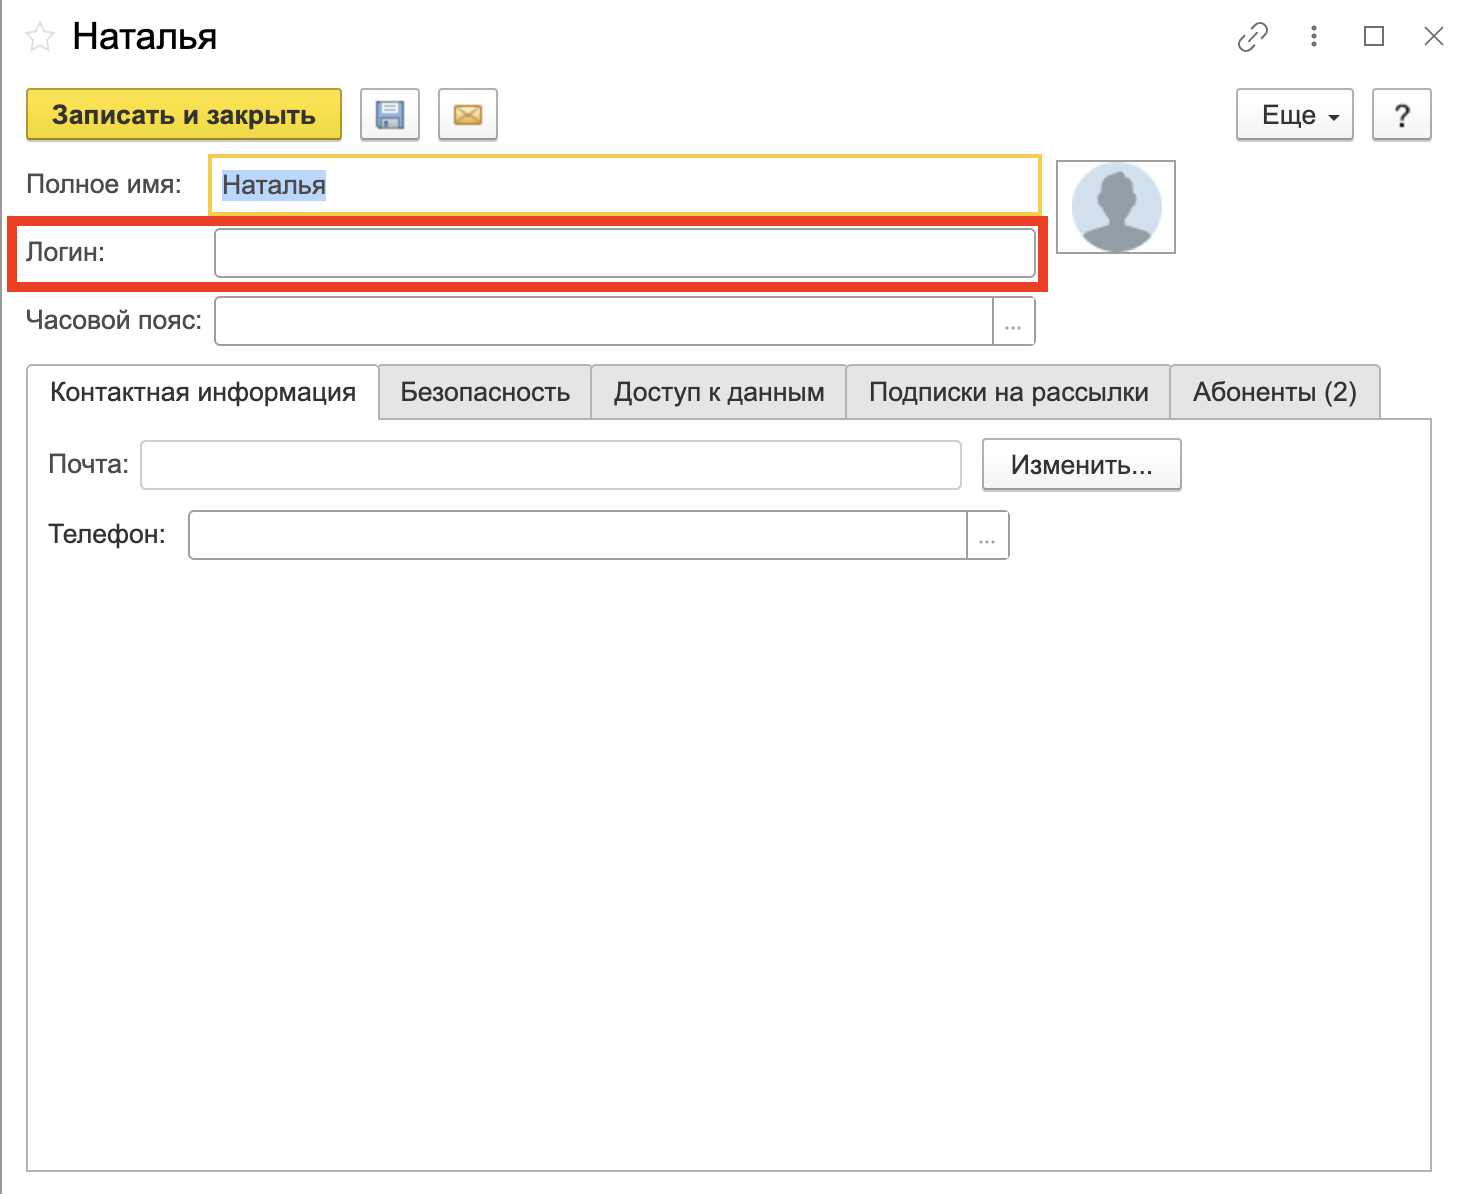The width and height of the screenshot is (1472, 1194).
Task: Click the envelope mail icon
Action: click(467, 115)
